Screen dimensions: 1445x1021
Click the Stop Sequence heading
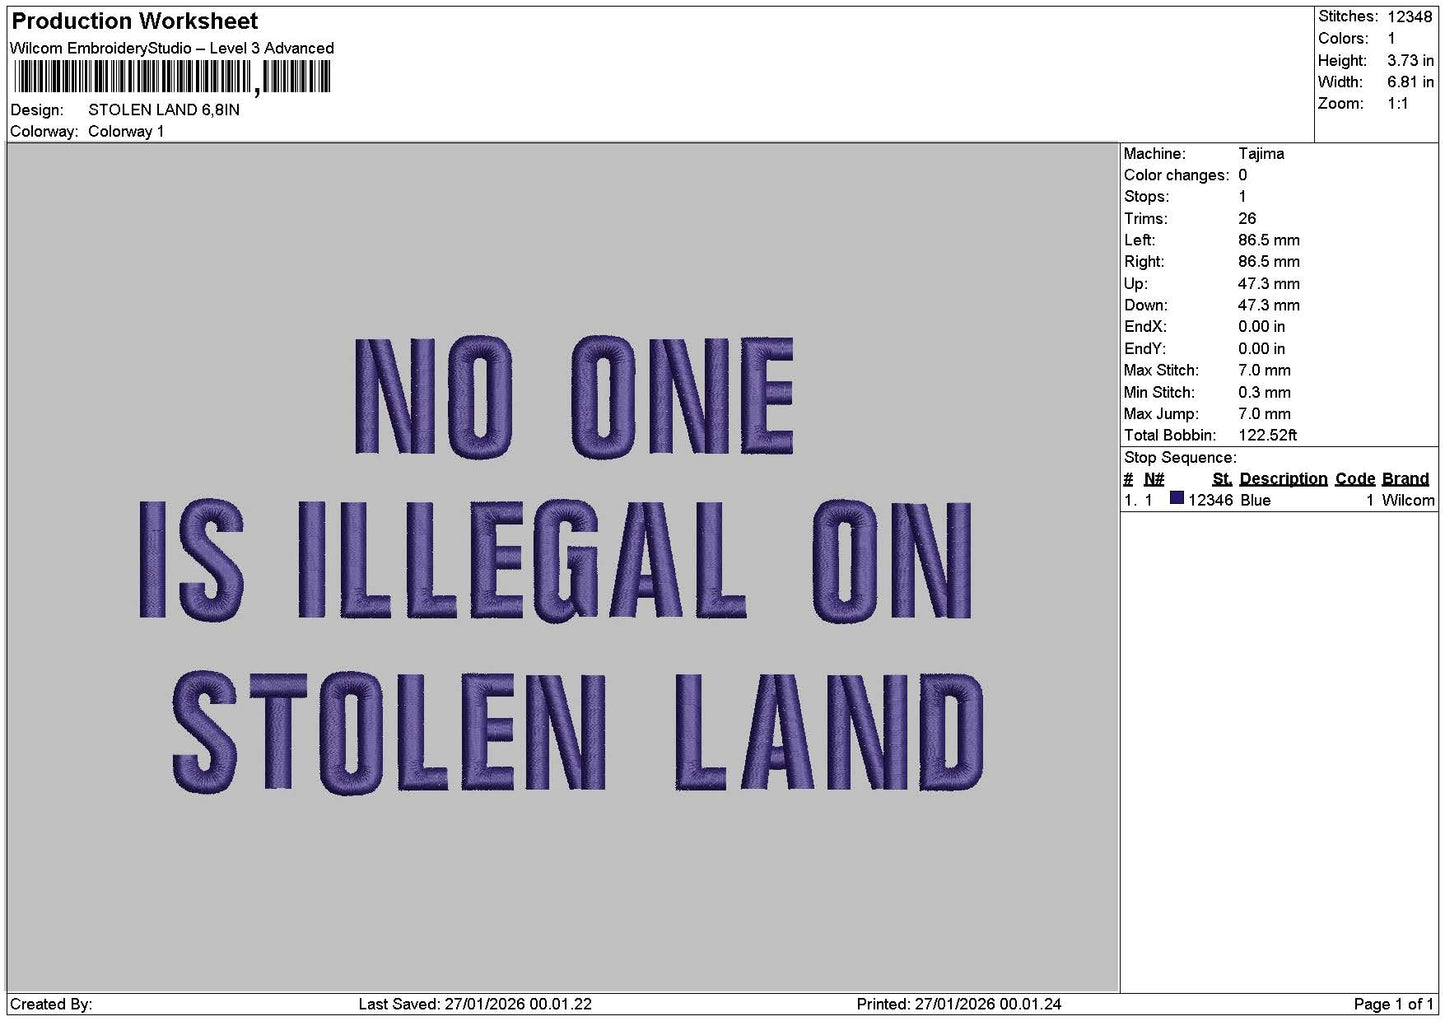coord(1180,458)
